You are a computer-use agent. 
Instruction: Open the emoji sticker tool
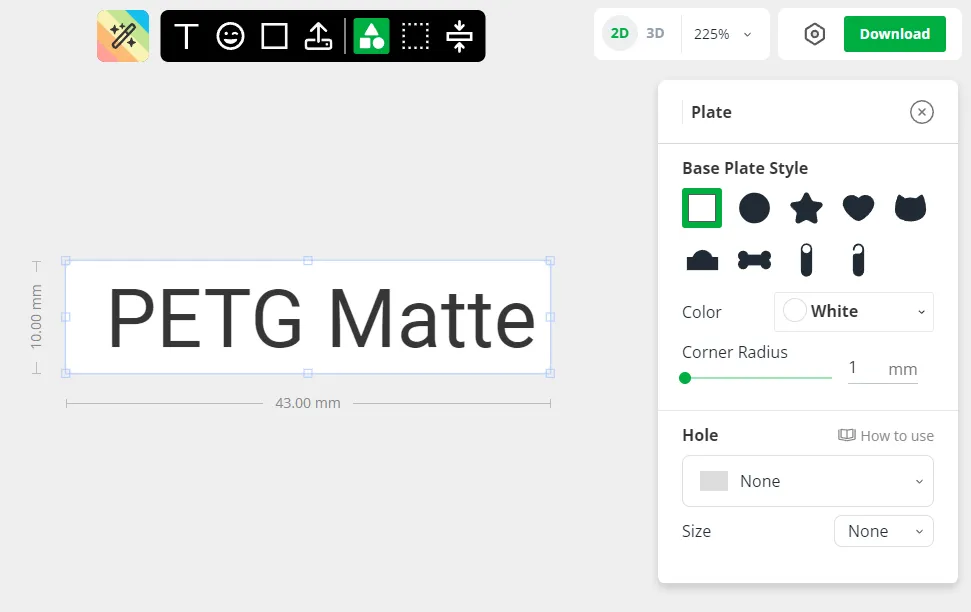click(x=230, y=37)
